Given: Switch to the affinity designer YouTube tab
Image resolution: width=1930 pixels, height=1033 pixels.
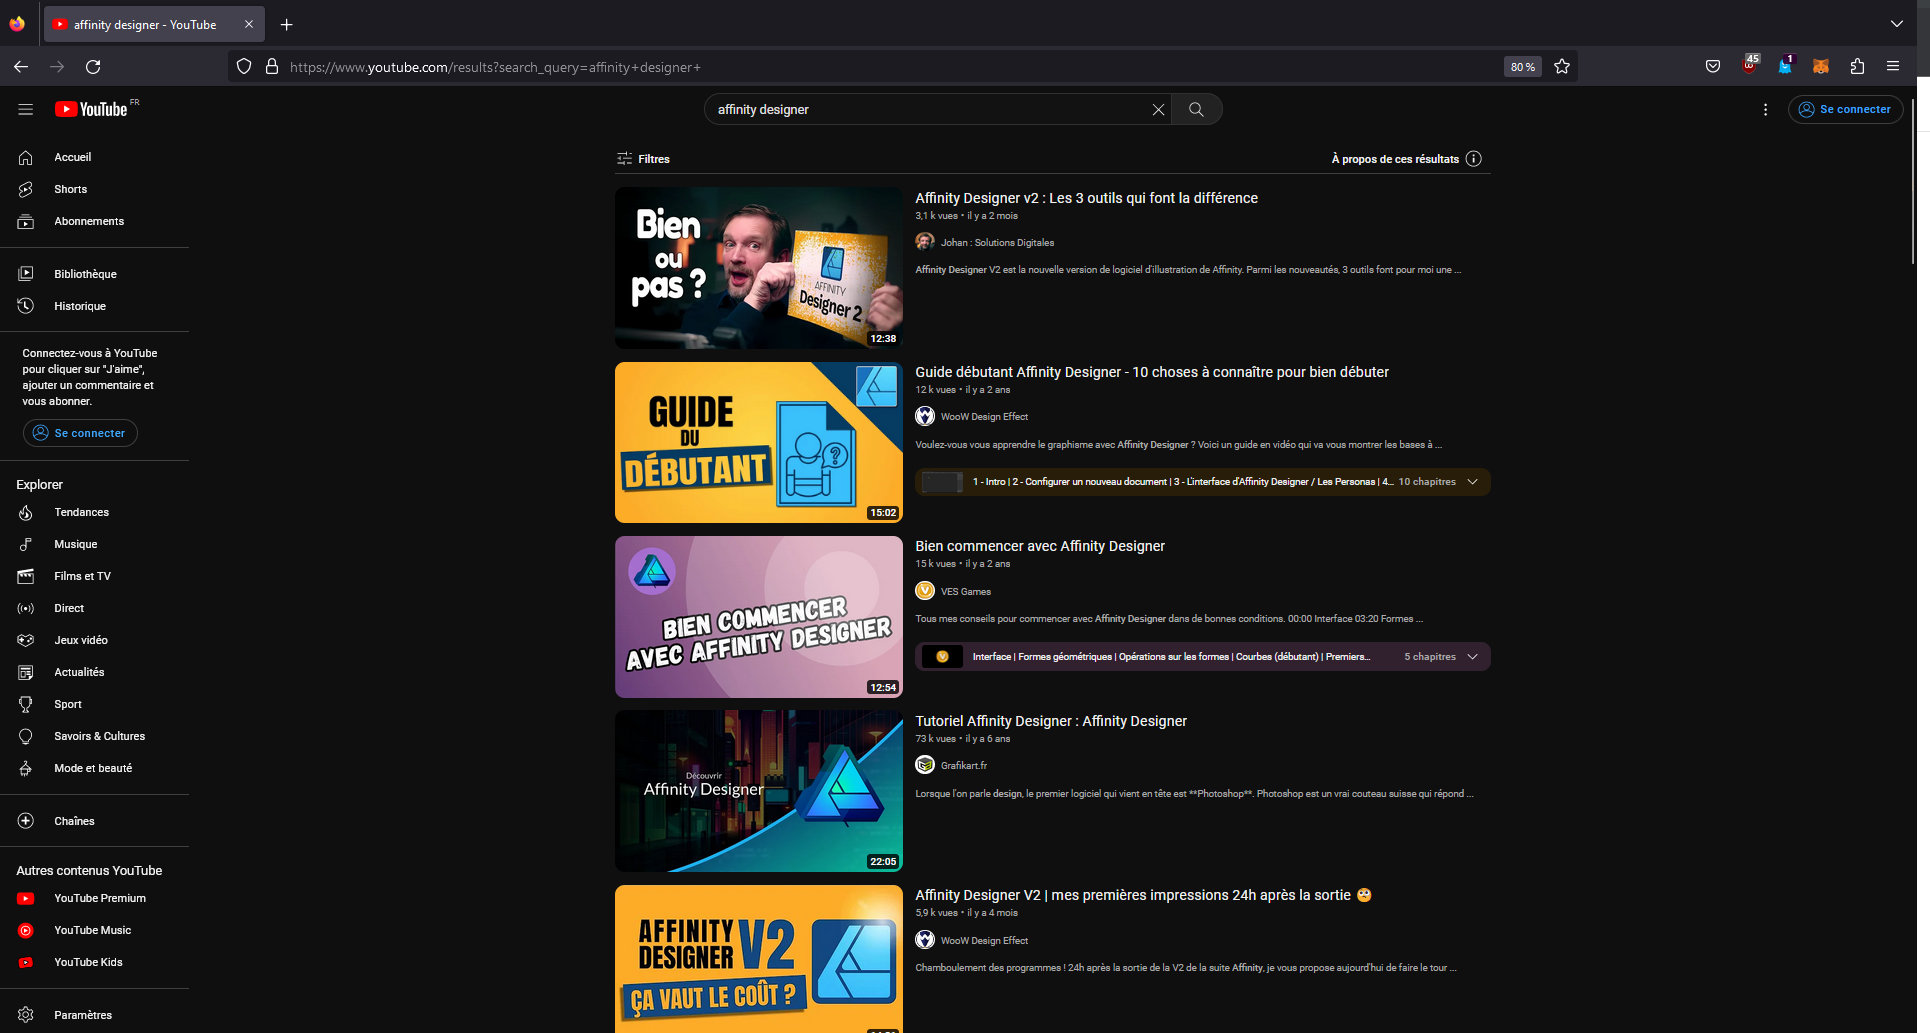Looking at the screenshot, I should click(x=145, y=23).
